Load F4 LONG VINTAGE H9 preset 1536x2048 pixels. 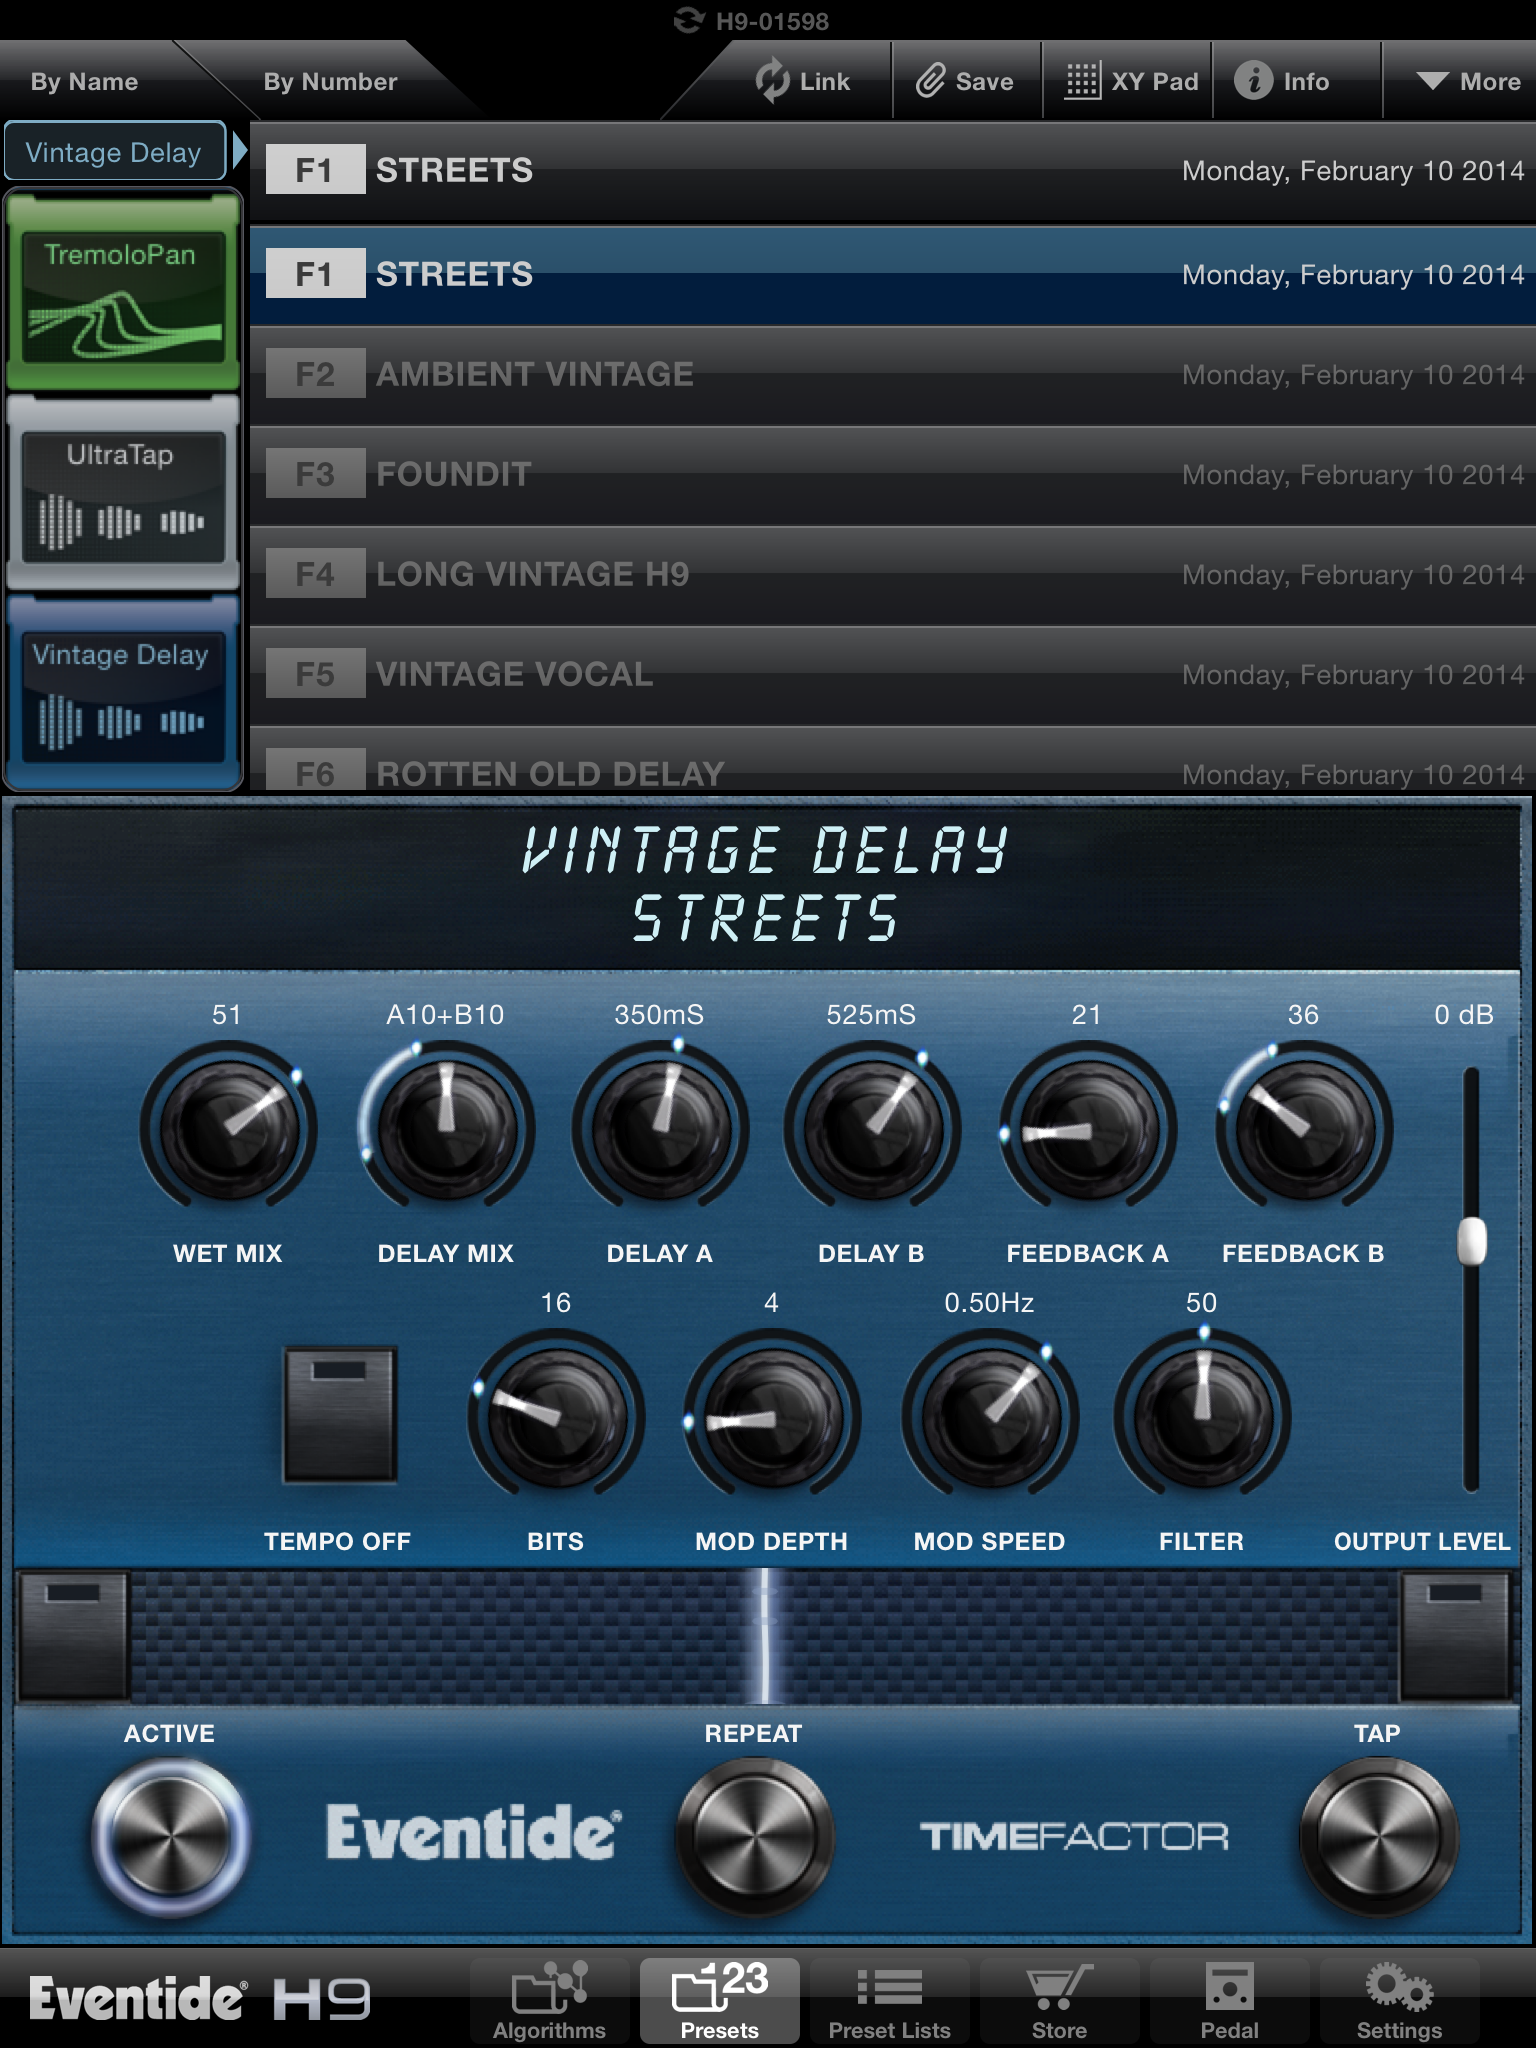[892, 574]
